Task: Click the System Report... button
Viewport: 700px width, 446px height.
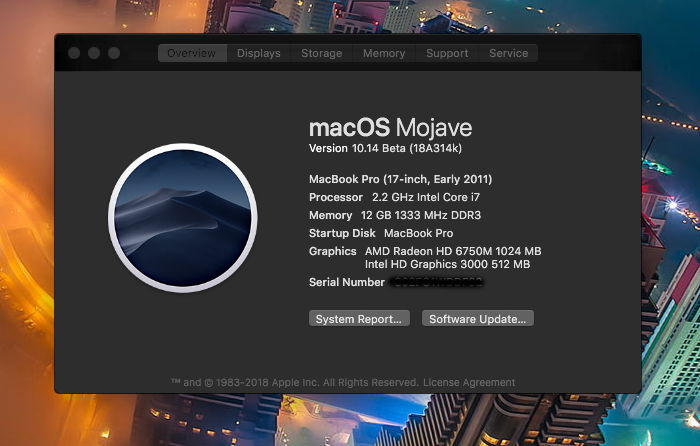Action: 359,319
